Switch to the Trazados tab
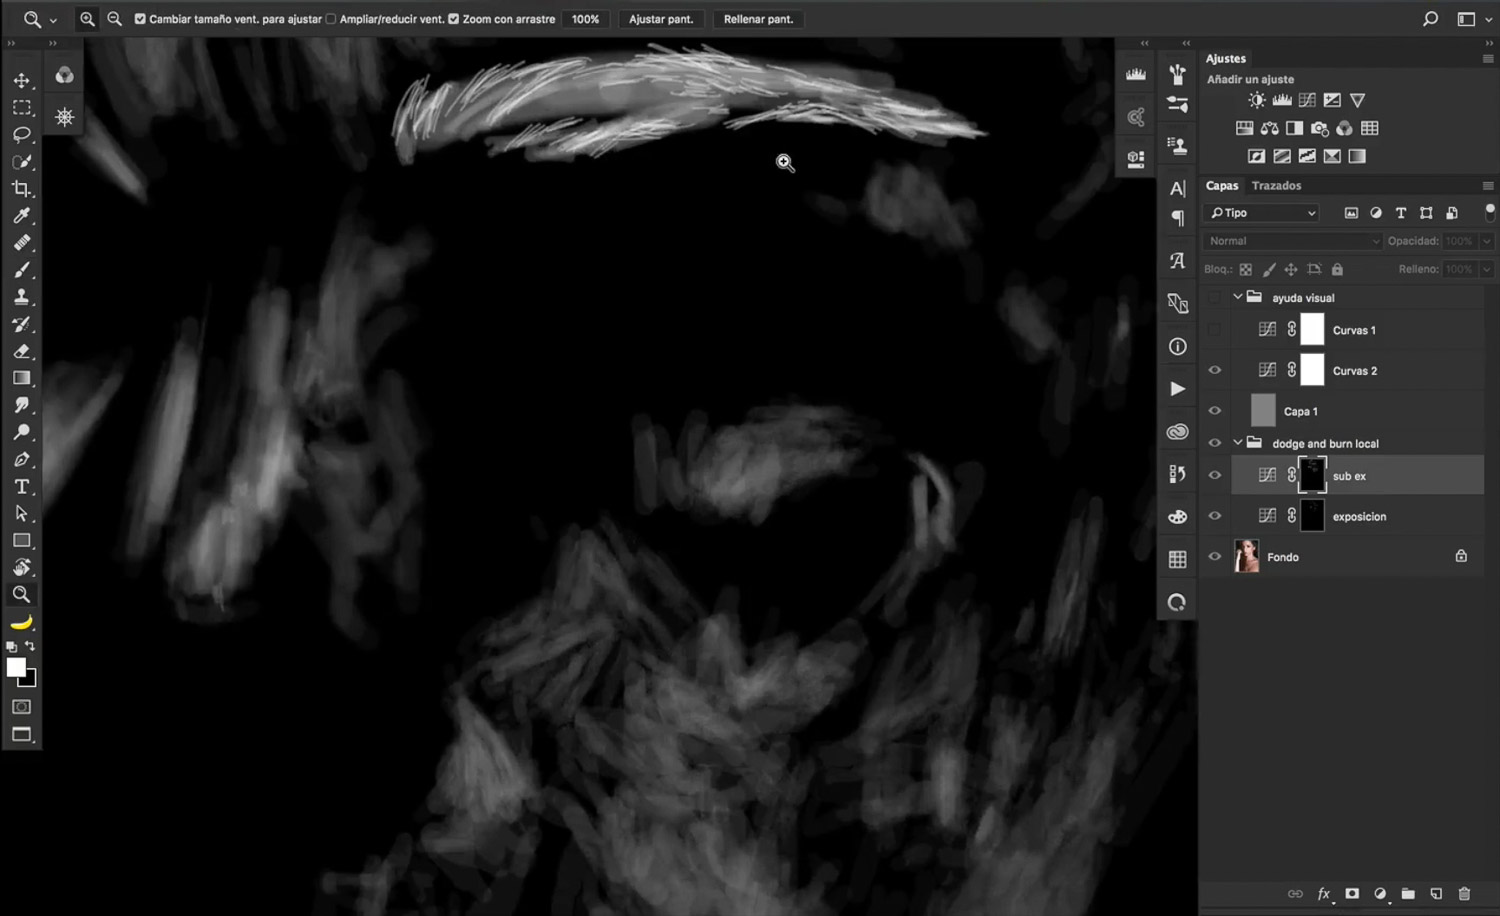This screenshot has height=916, width=1500. pos(1276,186)
